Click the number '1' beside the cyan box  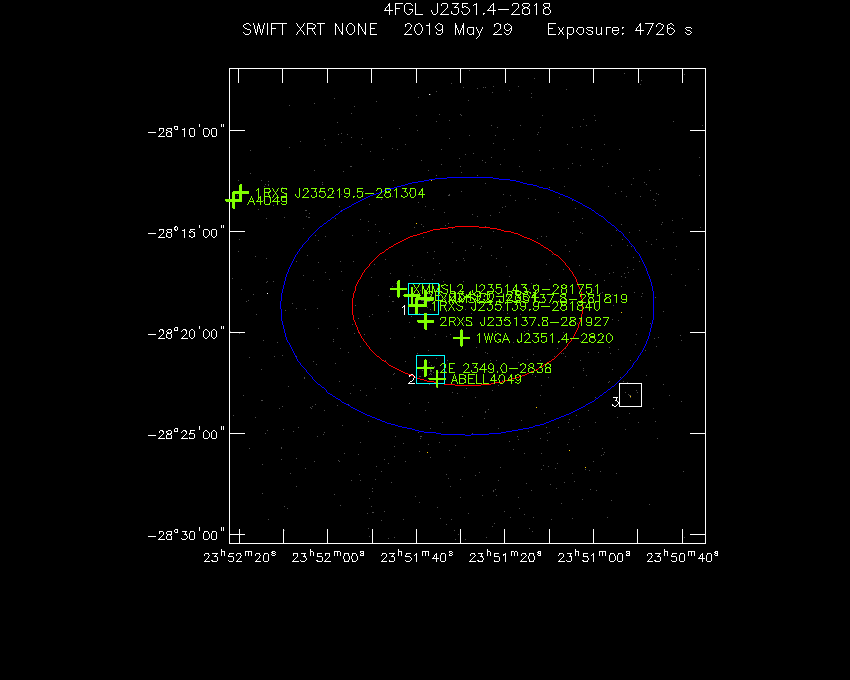404,310
